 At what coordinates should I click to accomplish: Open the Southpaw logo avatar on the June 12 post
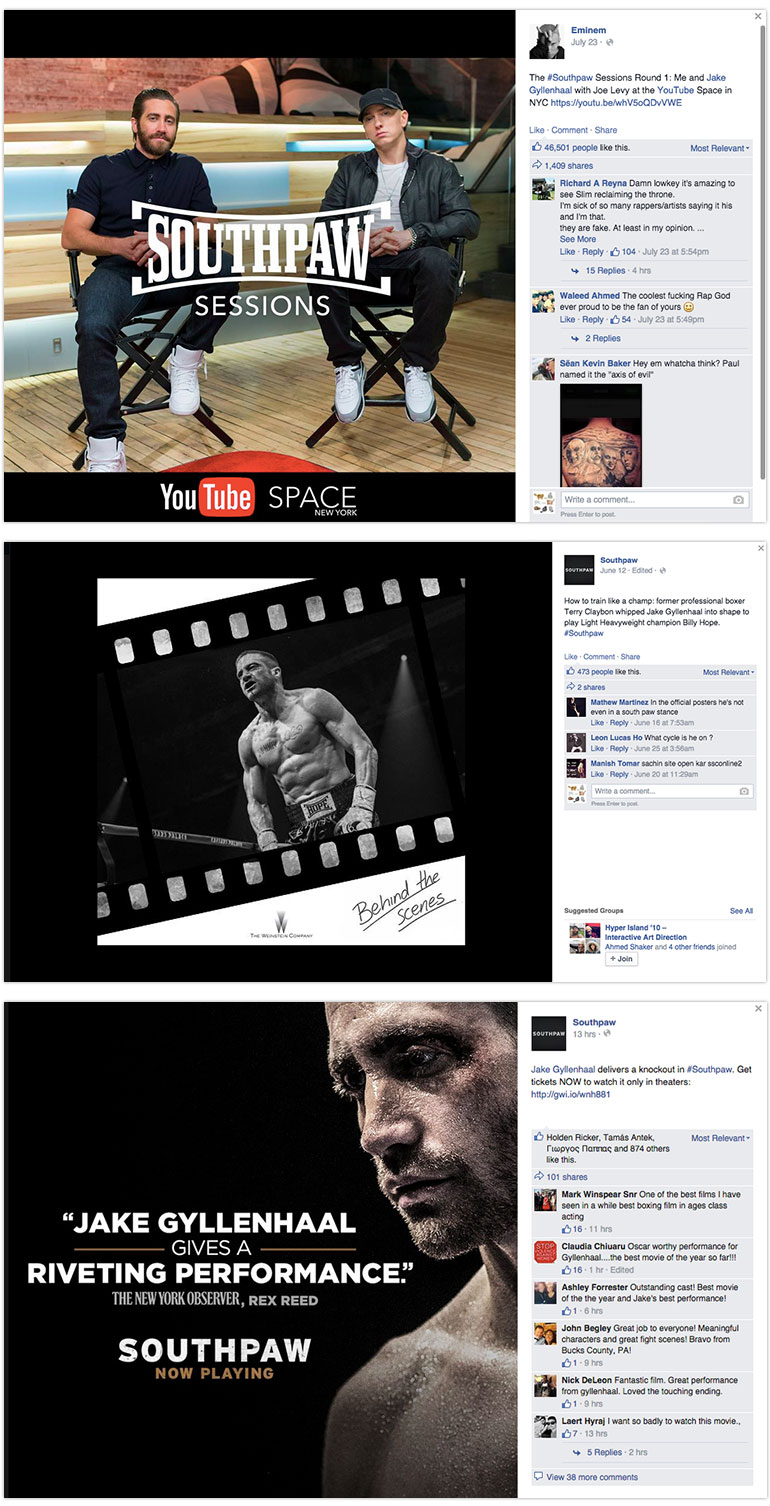(580, 569)
